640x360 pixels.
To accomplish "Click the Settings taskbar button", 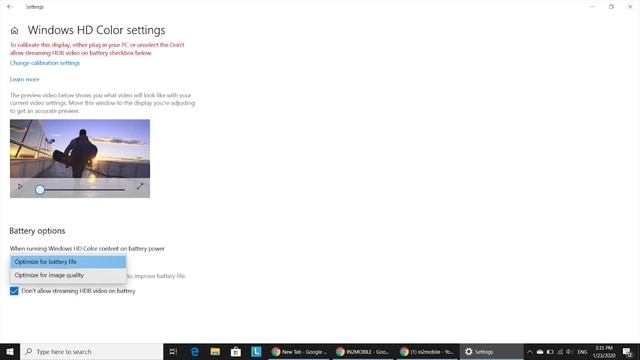I will [x=492, y=351].
